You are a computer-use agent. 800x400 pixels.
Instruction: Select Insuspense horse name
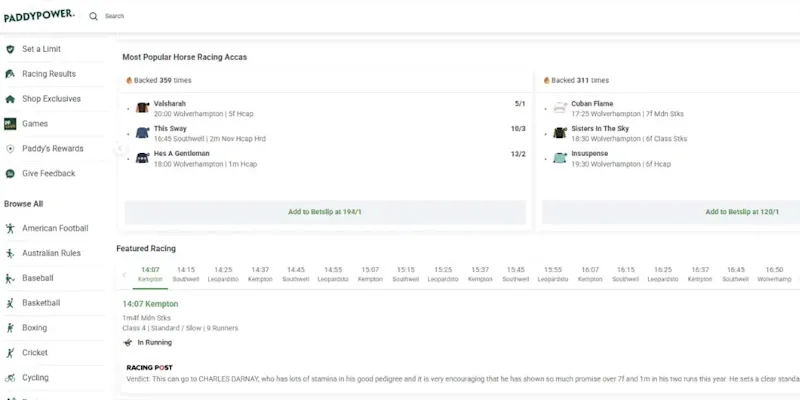[x=590, y=154]
